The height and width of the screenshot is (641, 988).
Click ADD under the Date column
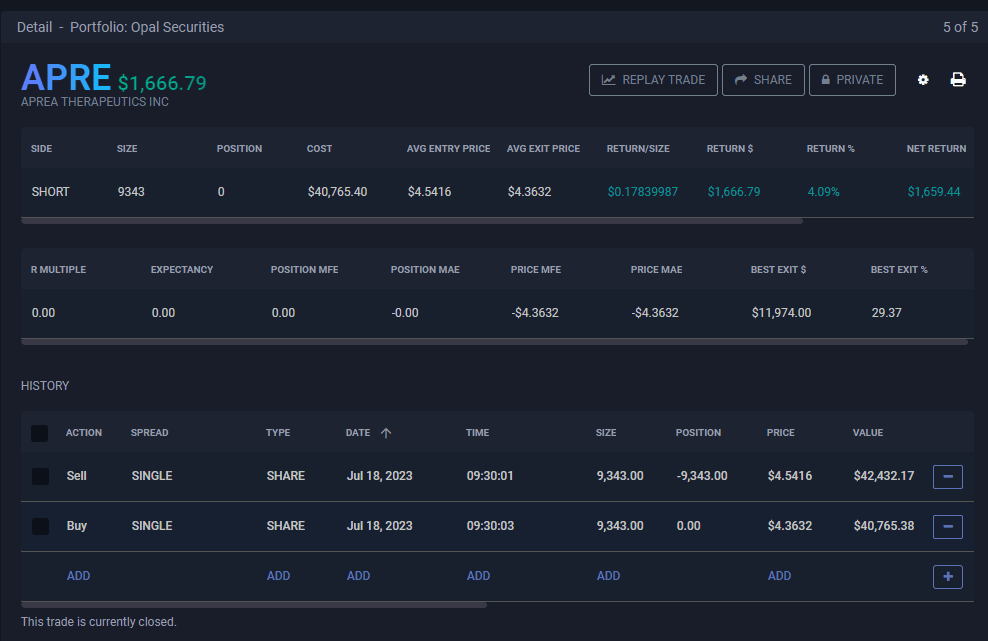(358, 576)
